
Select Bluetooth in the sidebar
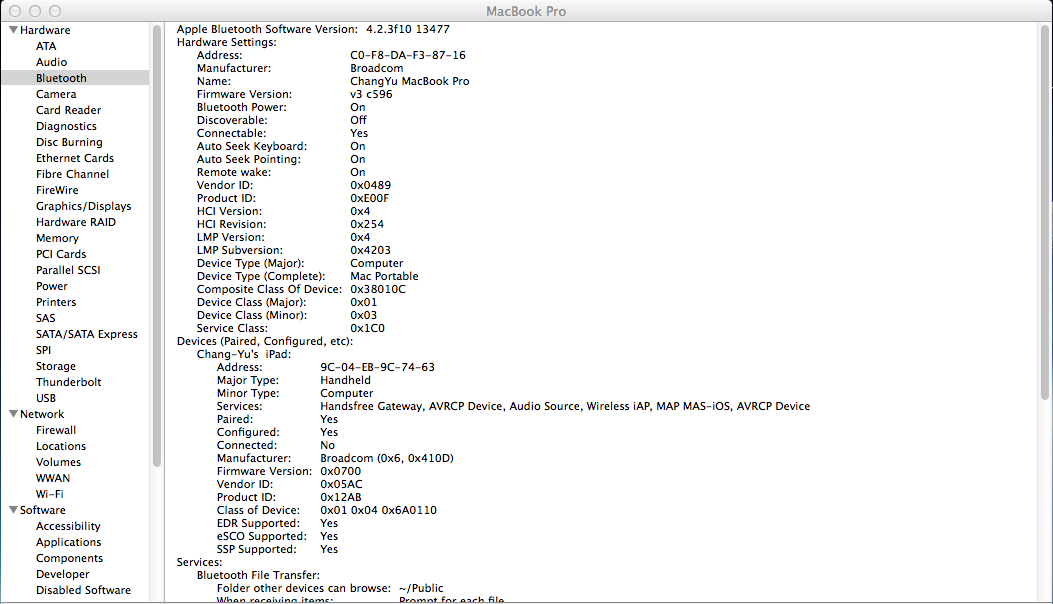[61, 78]
